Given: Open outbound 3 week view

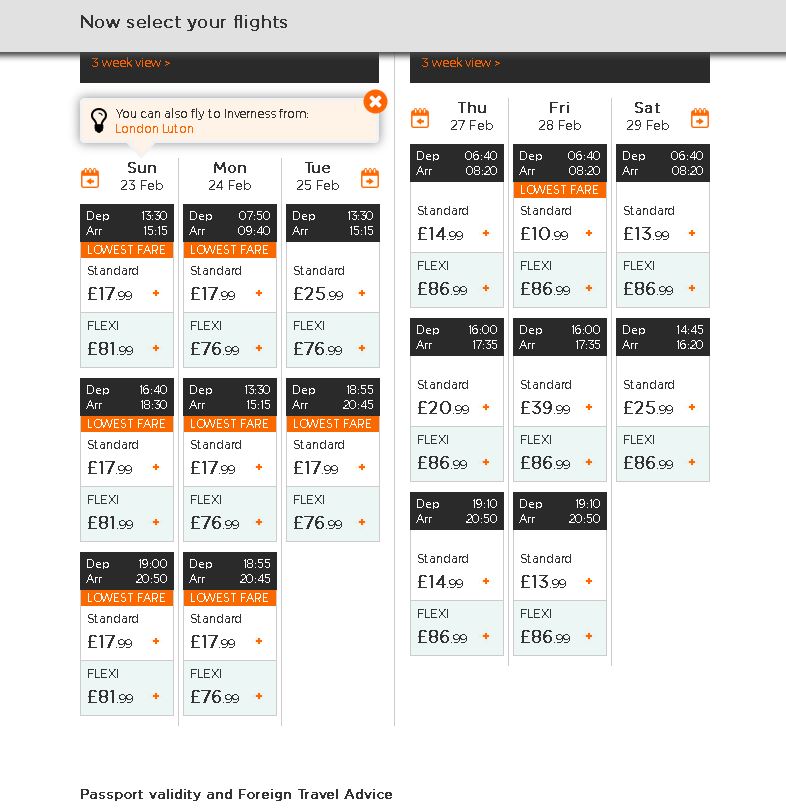Looking at the screenshot, I should click(131, 63).
